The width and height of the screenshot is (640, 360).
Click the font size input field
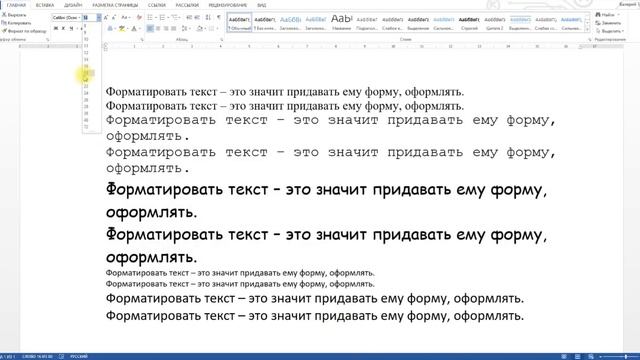pos(90,18)
